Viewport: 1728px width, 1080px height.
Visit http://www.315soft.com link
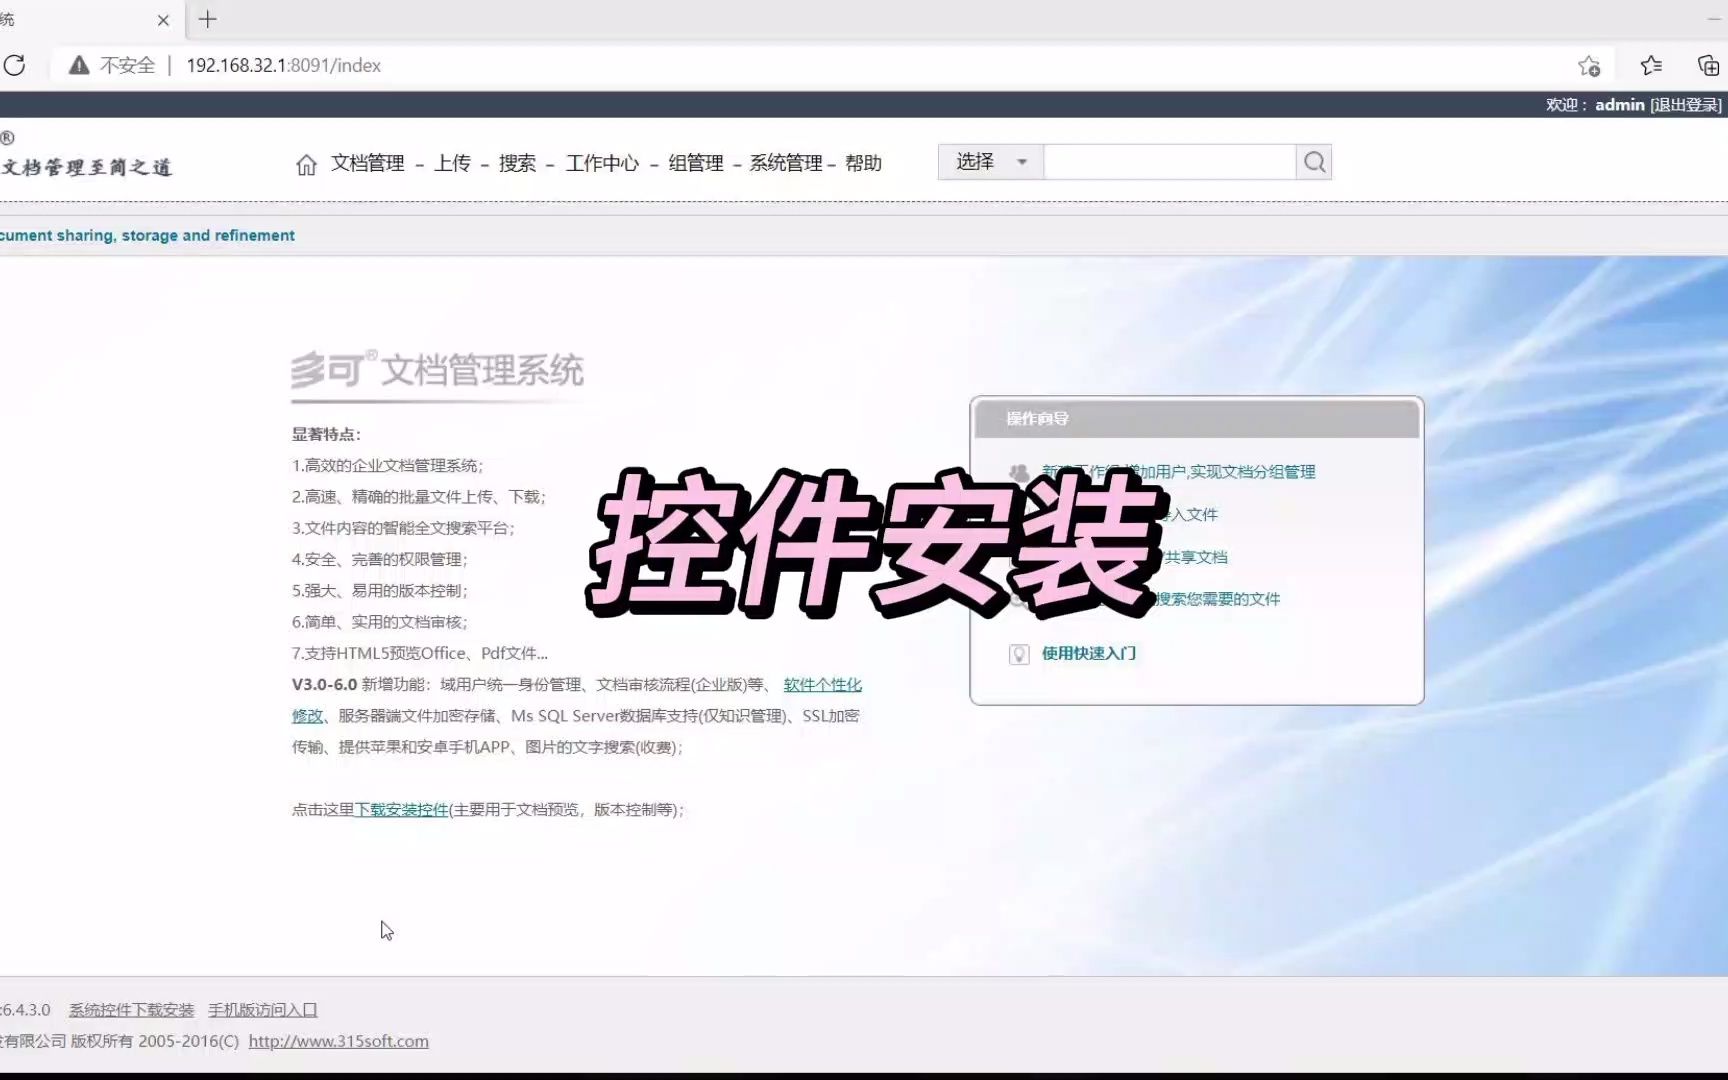coord(338,1041)
